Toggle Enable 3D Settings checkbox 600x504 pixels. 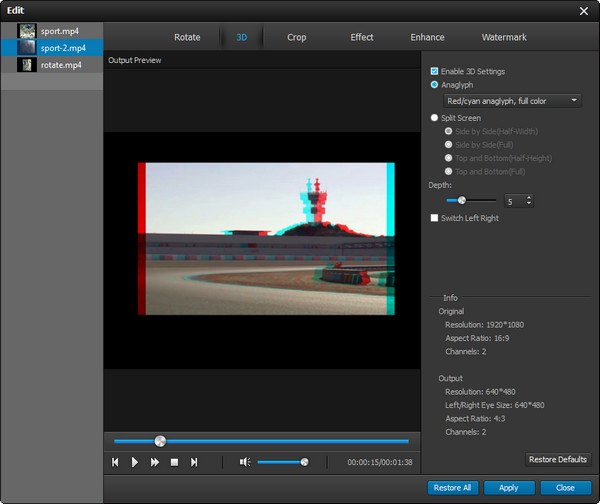pos(434,71)
